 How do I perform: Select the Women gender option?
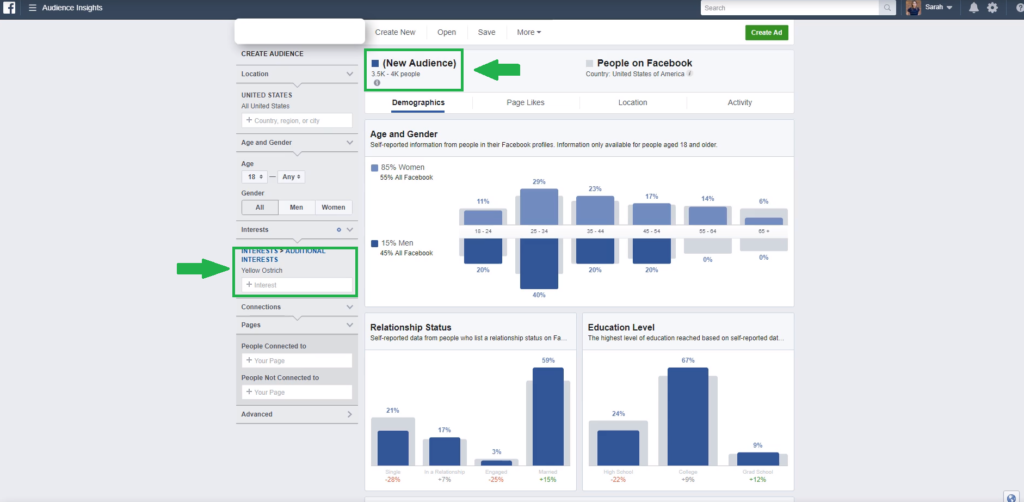[x=333, y=208]
